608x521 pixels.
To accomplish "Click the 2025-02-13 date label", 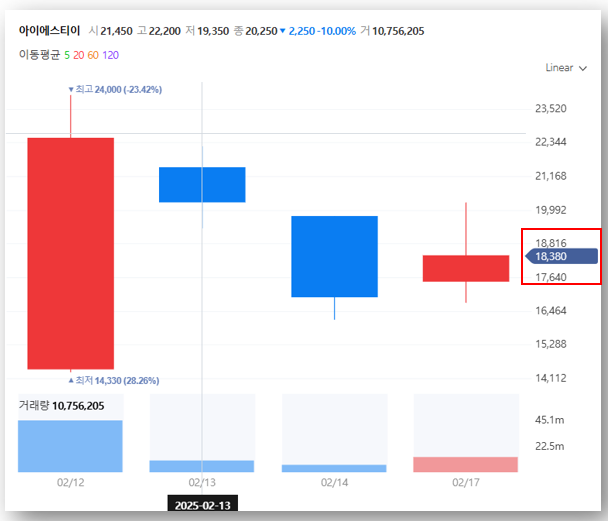I will click(202, 505).
